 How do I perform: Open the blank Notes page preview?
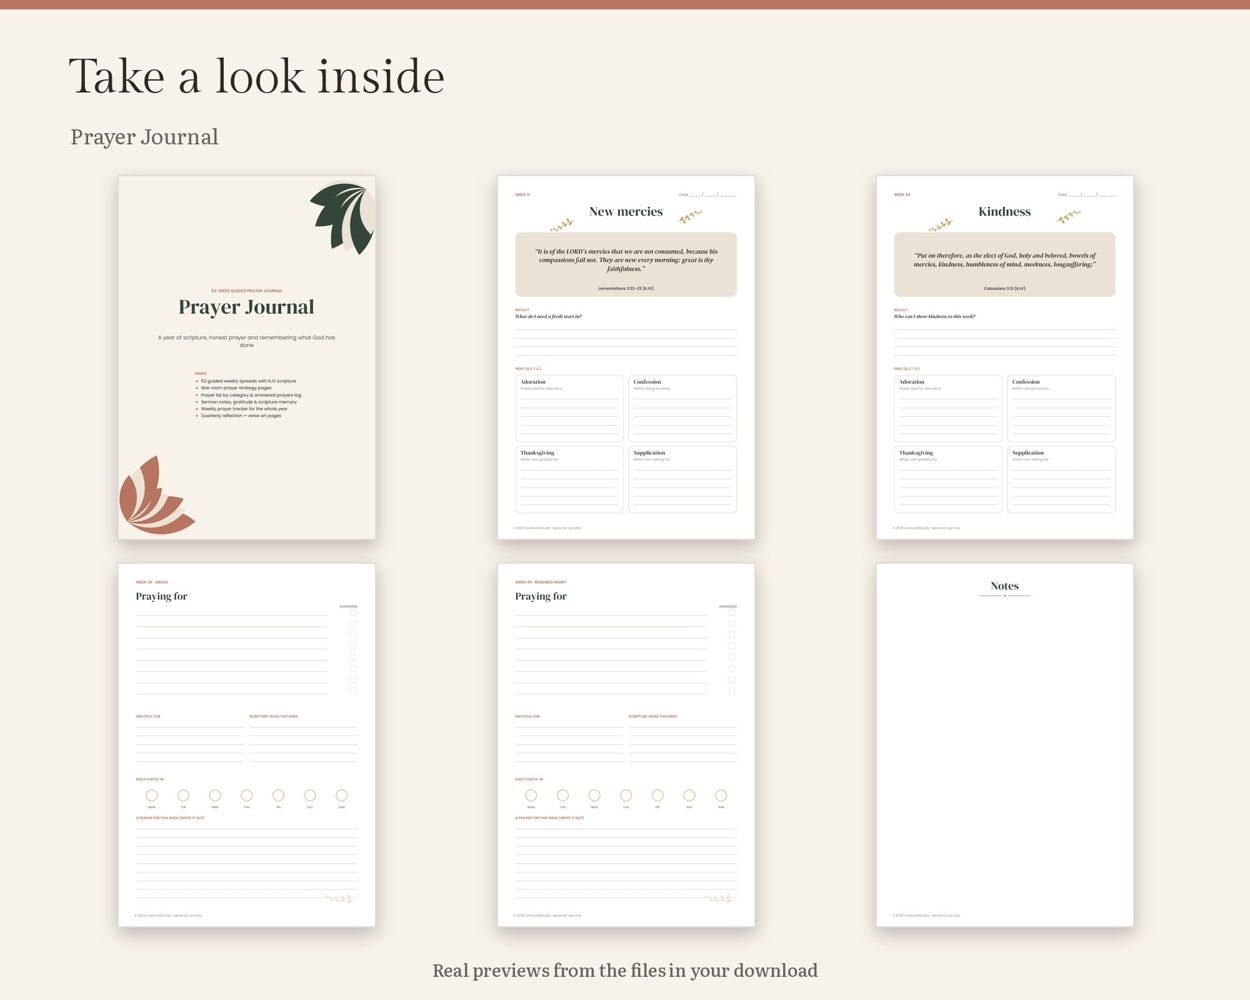coord(1005,745)
